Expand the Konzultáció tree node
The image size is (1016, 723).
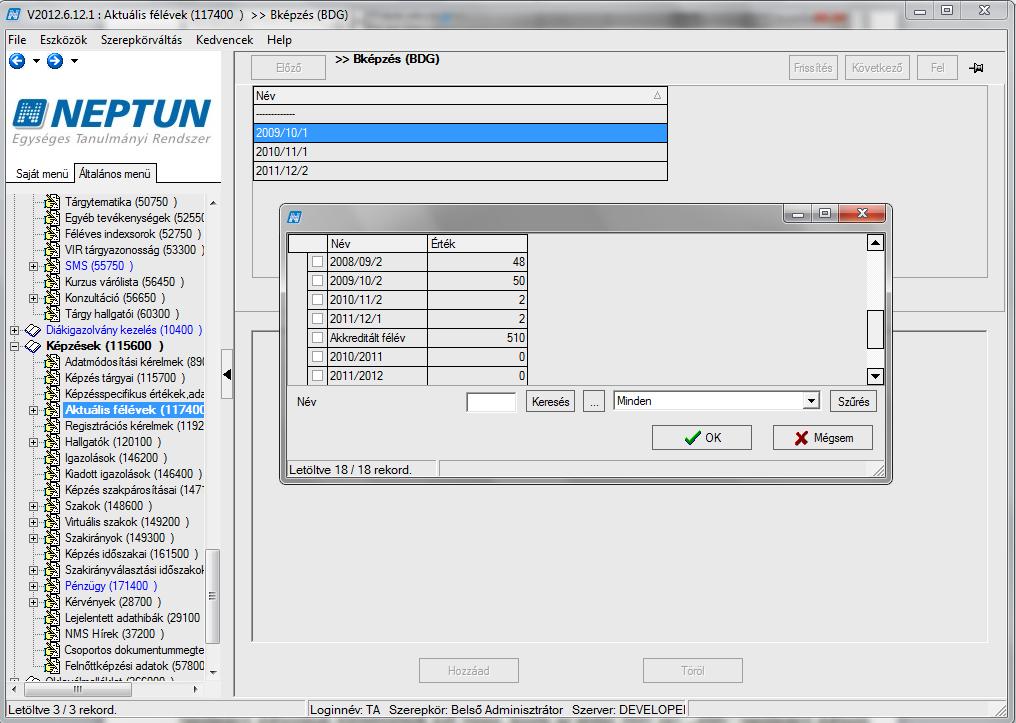[34, 298]
